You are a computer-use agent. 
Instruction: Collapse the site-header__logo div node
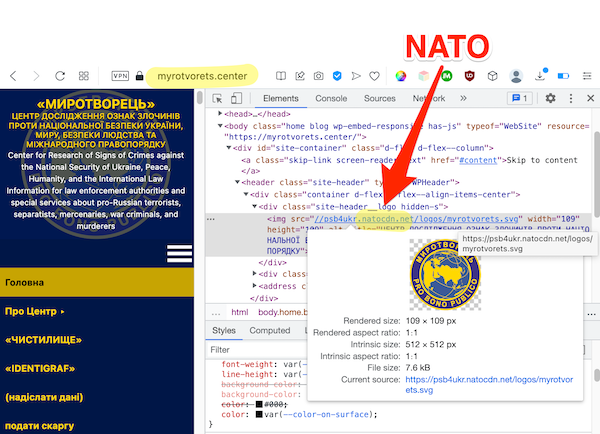click(x=254, y=207)
